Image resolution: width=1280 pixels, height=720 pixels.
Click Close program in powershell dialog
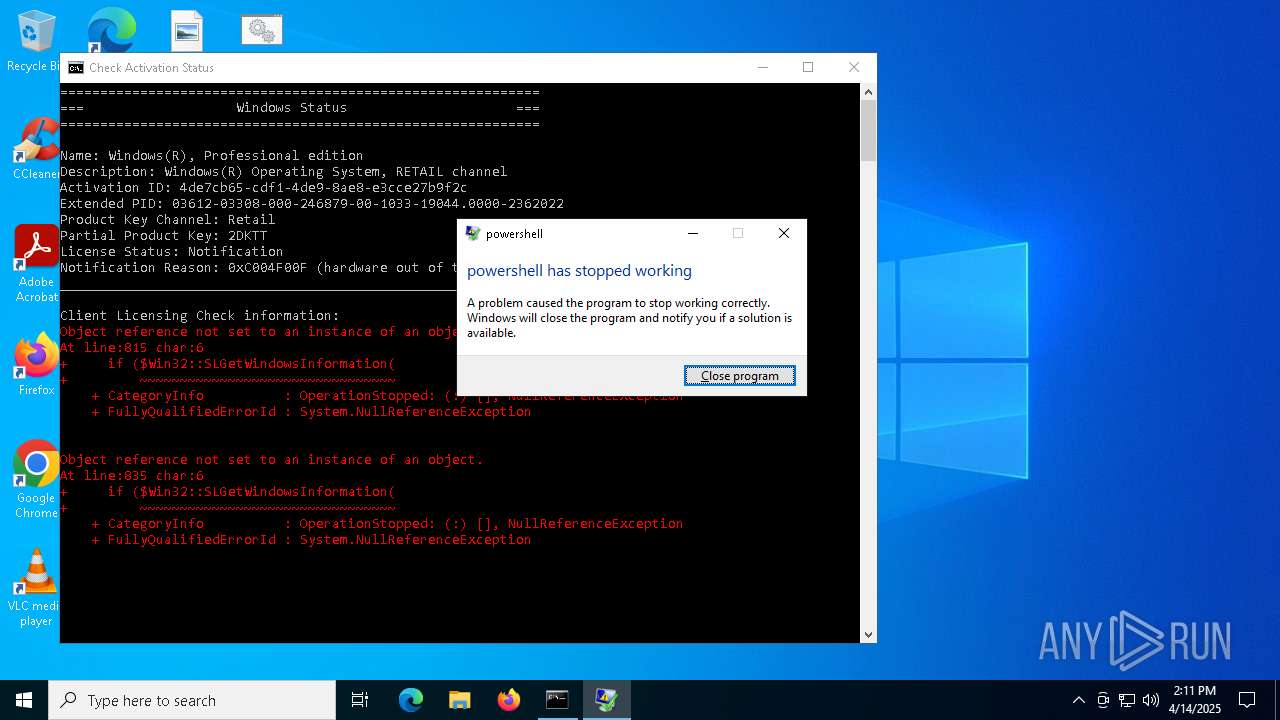pyautogui.click(x=740, y=376)
